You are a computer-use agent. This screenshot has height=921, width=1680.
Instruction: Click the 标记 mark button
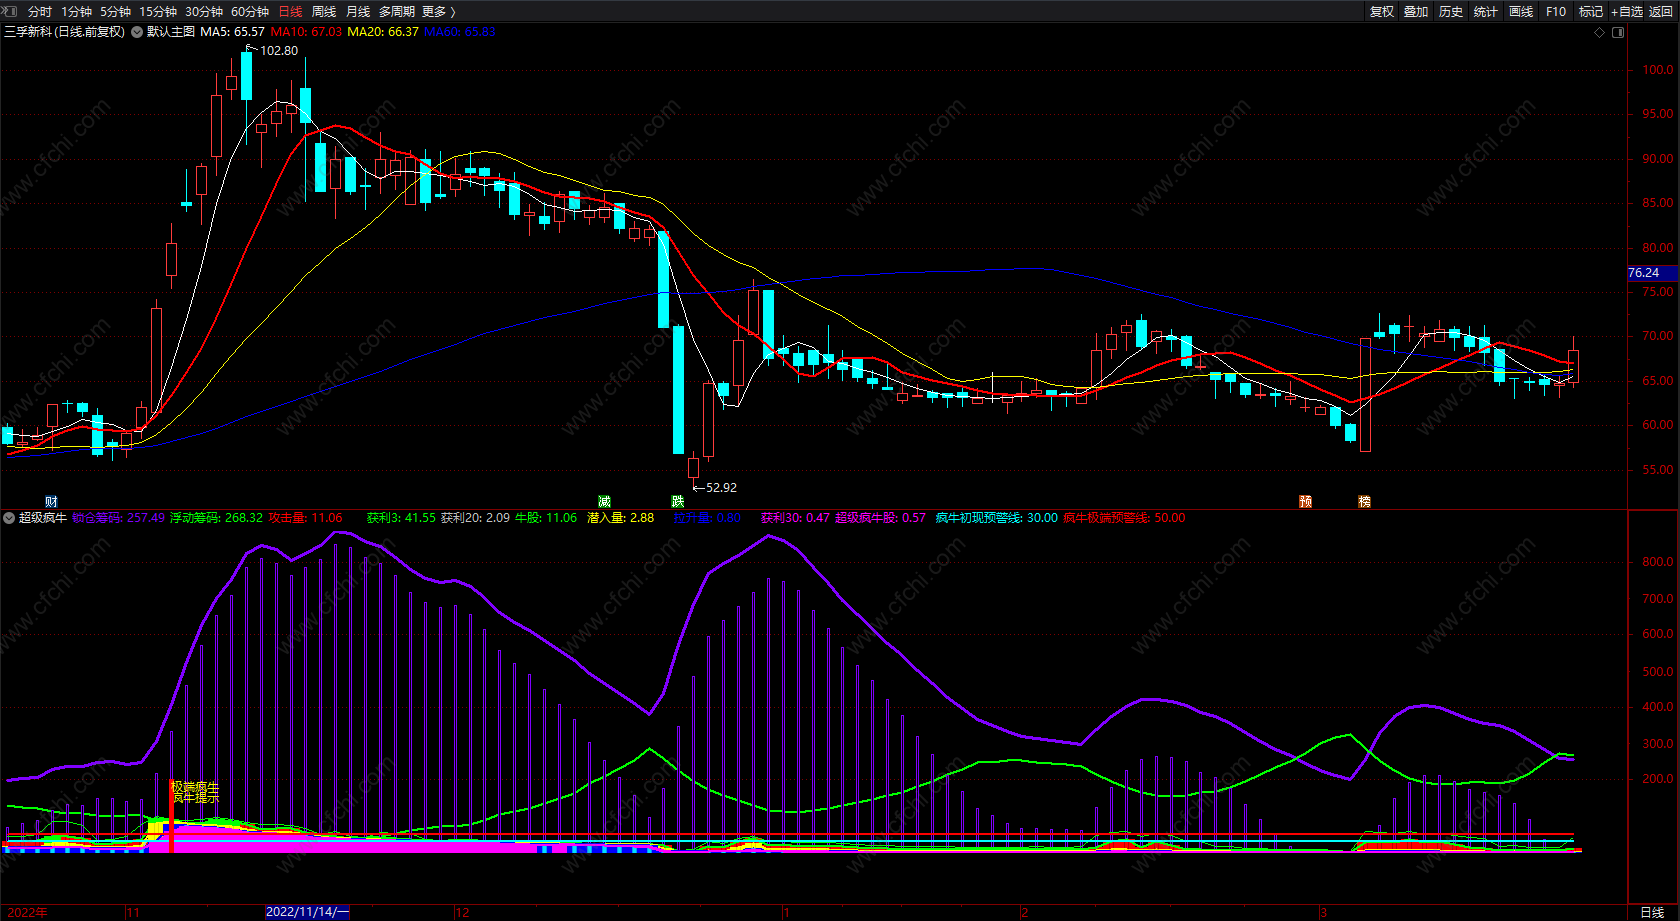(1591, 12)
